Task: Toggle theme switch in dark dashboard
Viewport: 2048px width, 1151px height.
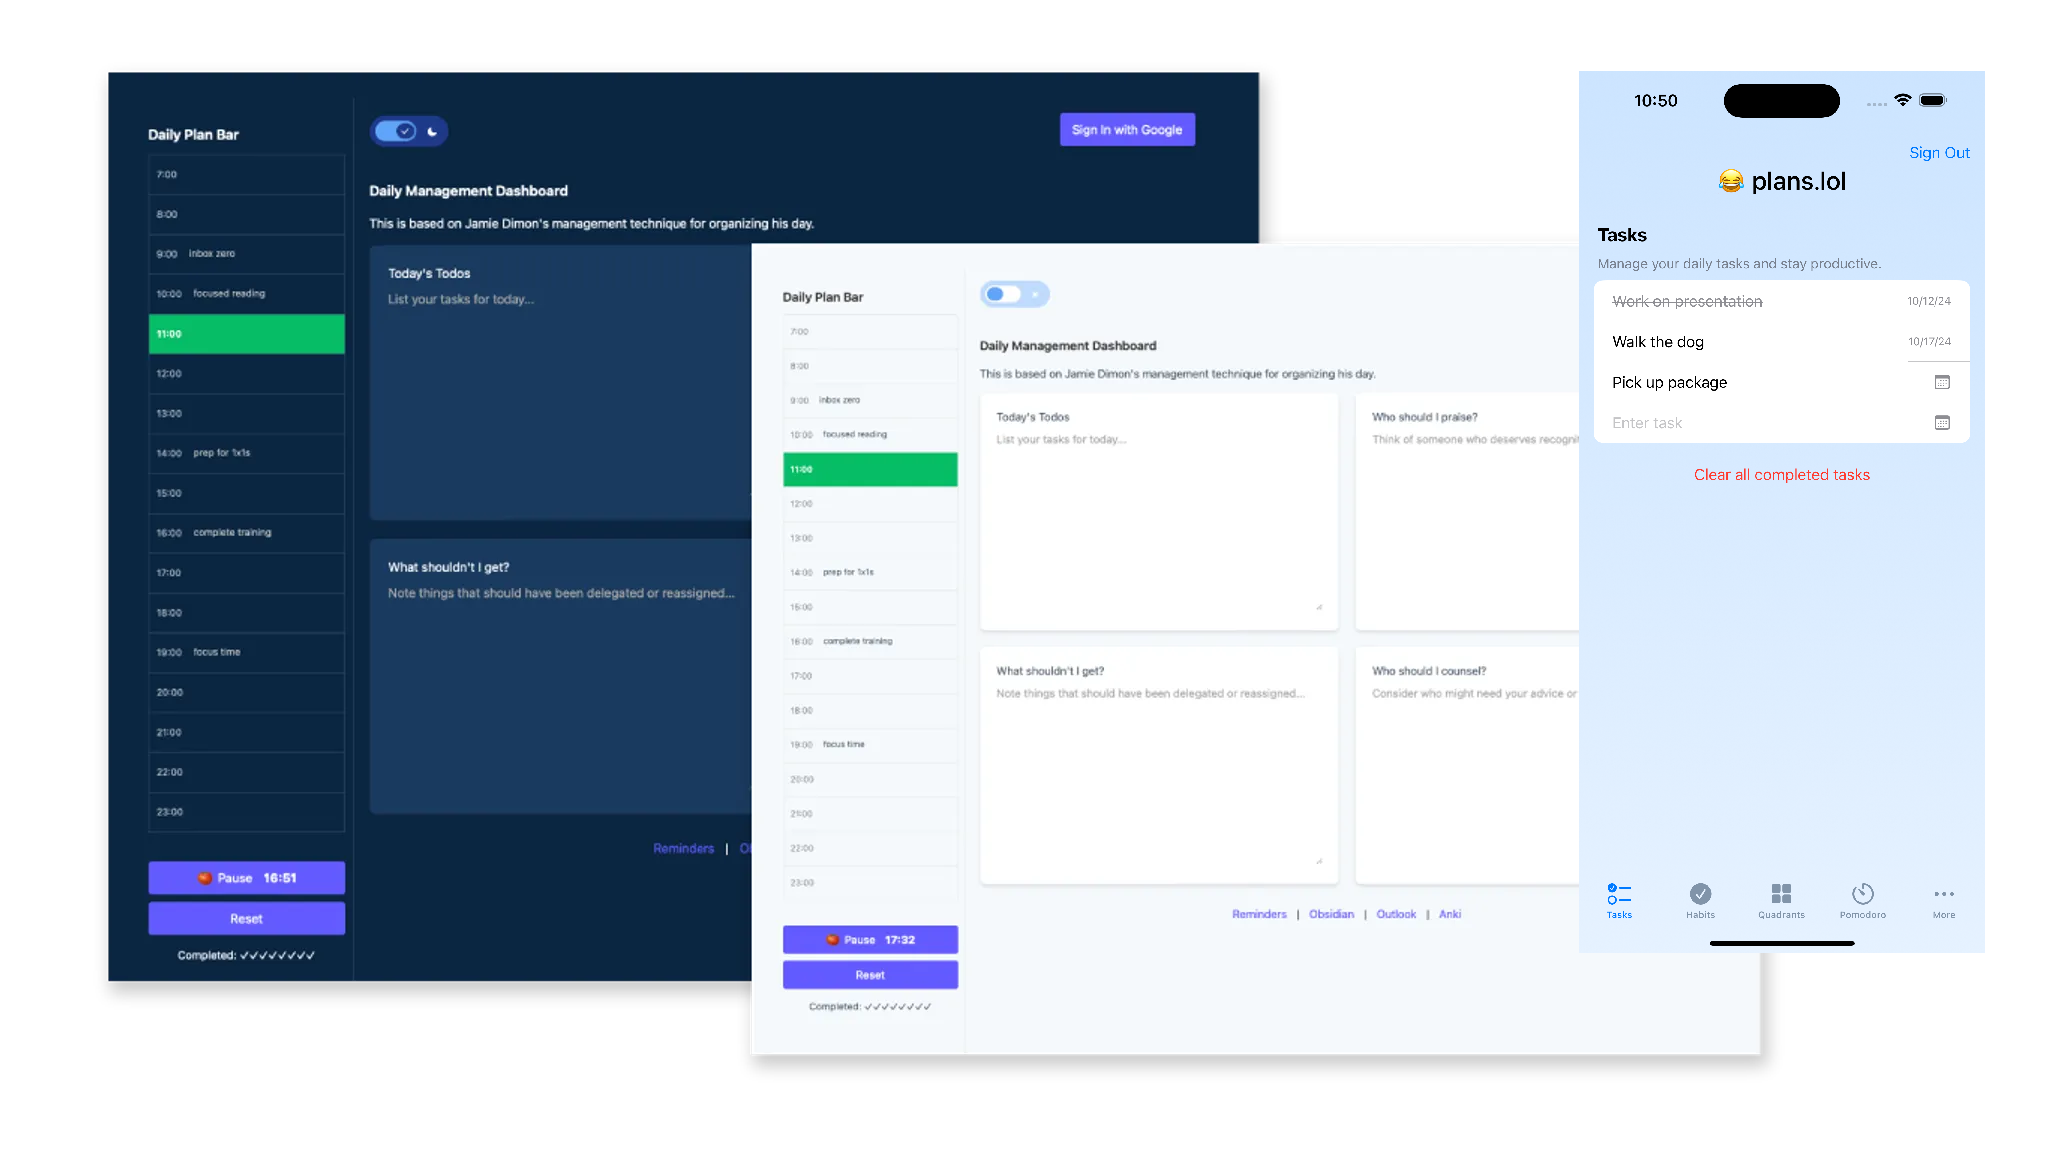Action: 396,131
